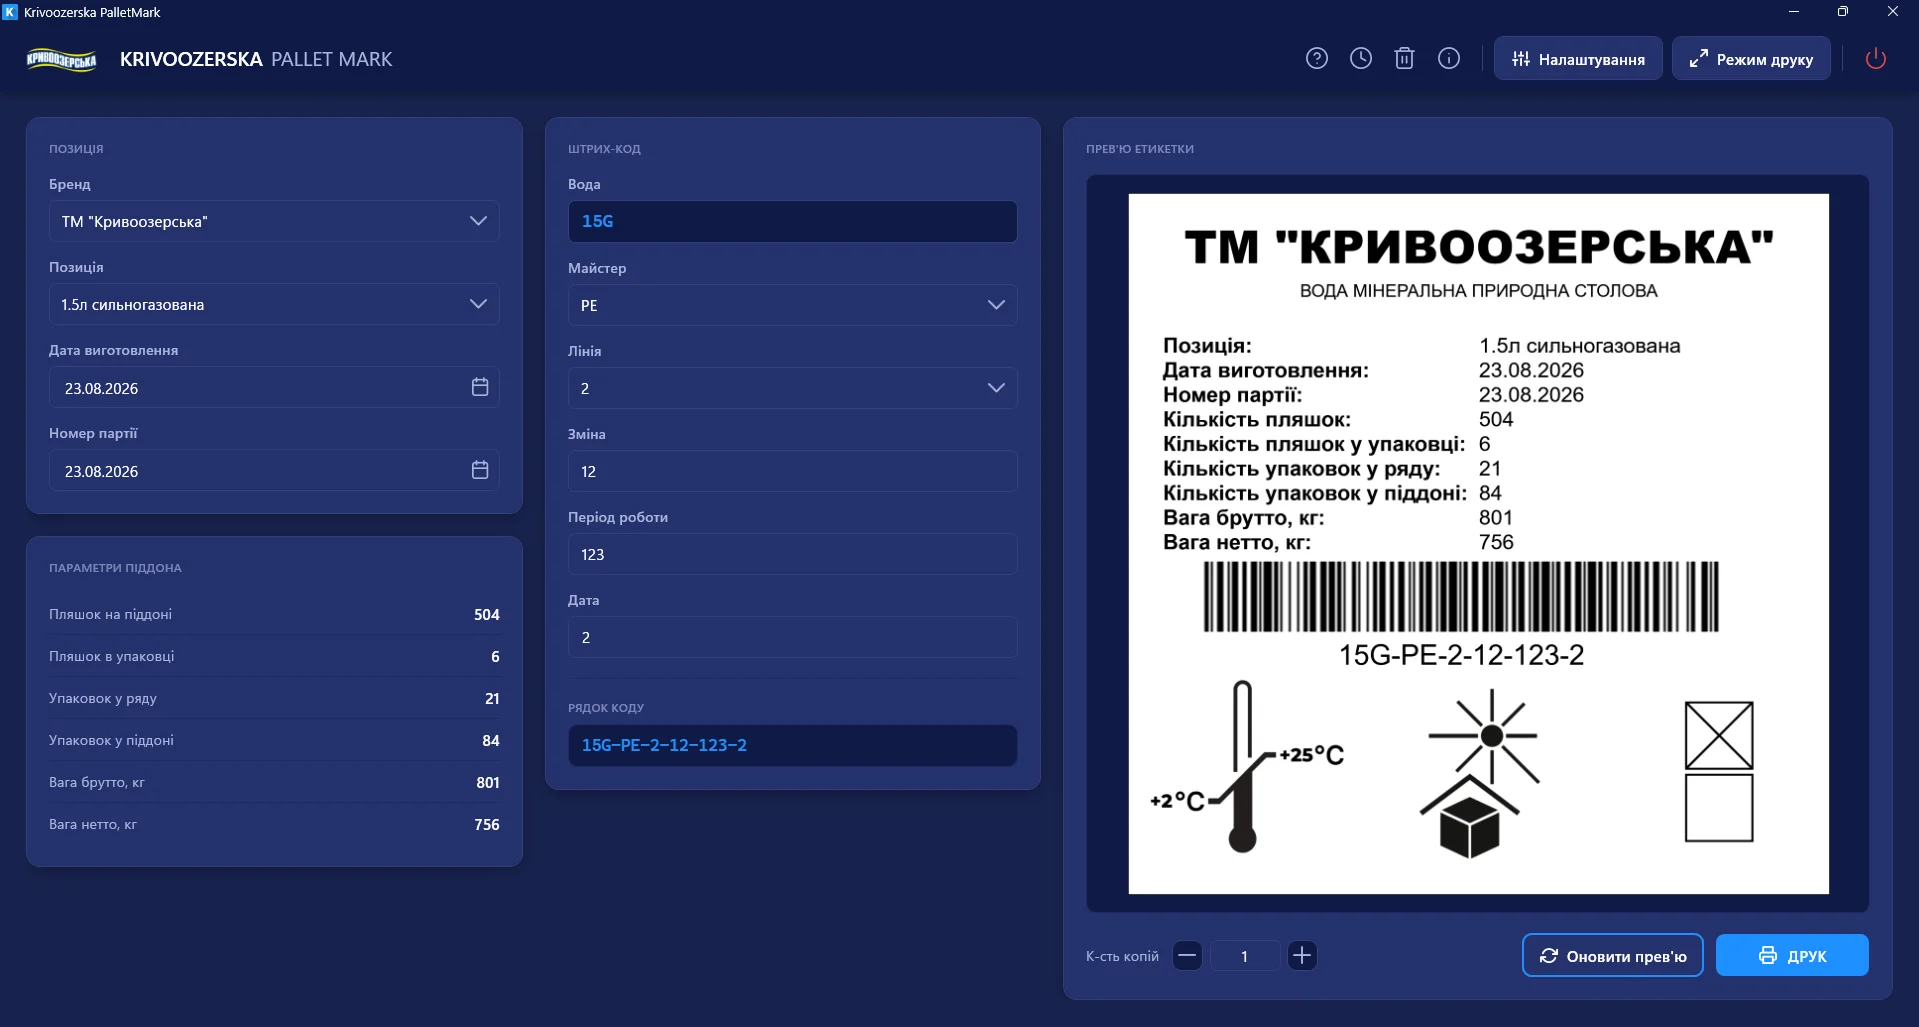Open Налаштування settings
Viewport: 1919px width, 1027px height.
tap(1578, 59)
